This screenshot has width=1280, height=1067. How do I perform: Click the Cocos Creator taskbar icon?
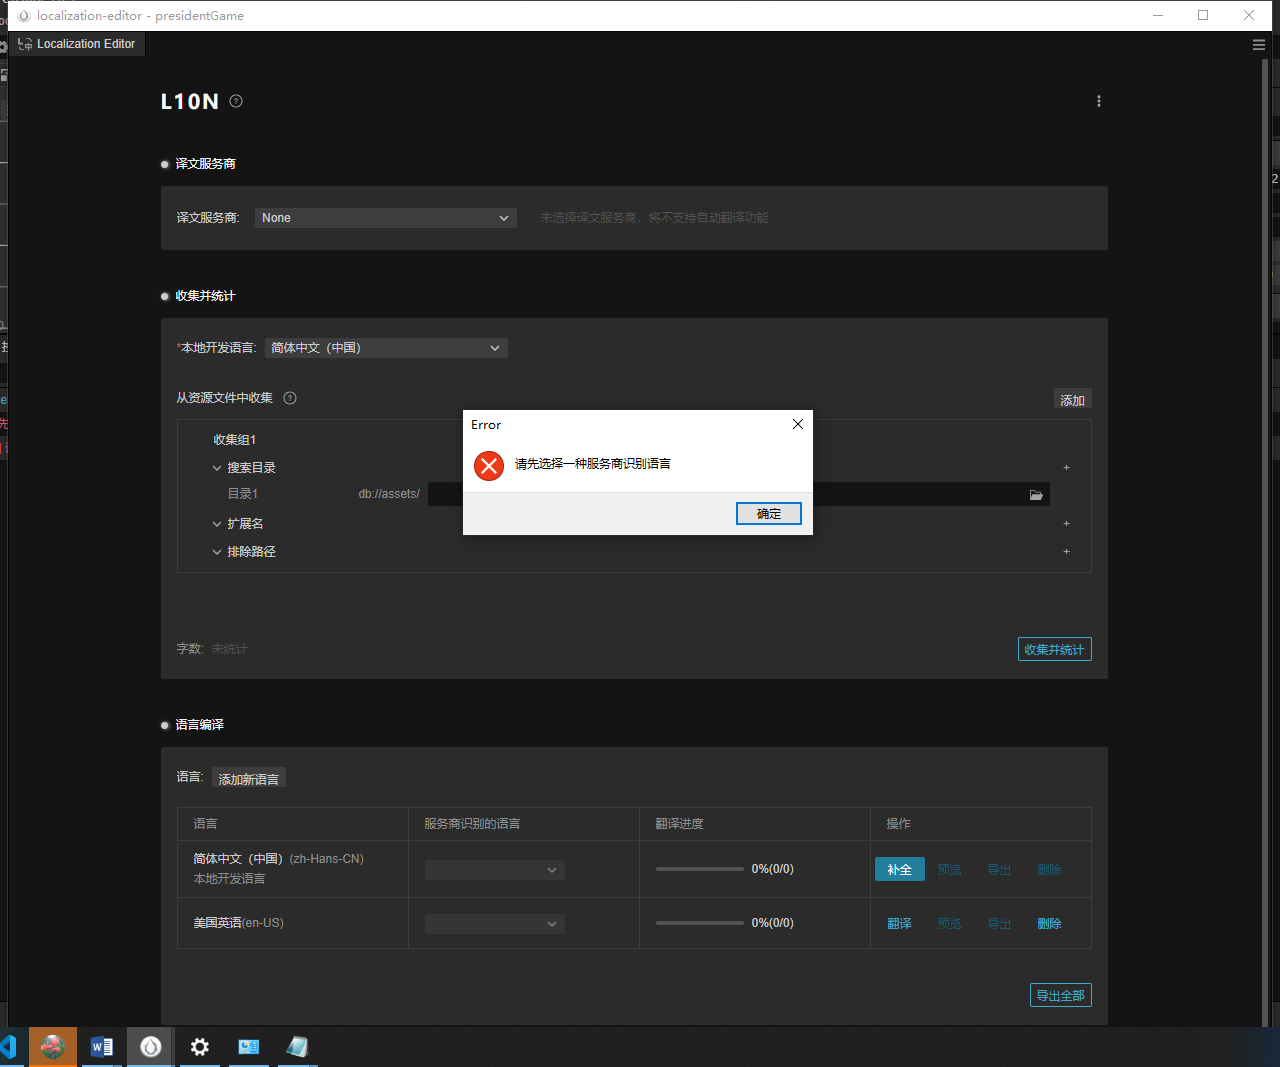coord(151,1047)
